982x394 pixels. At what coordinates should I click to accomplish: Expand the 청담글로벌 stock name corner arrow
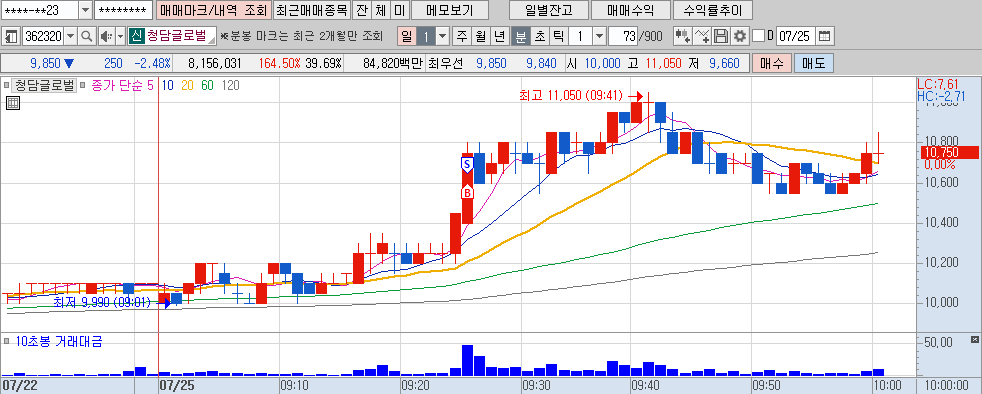tap(212, 41)
